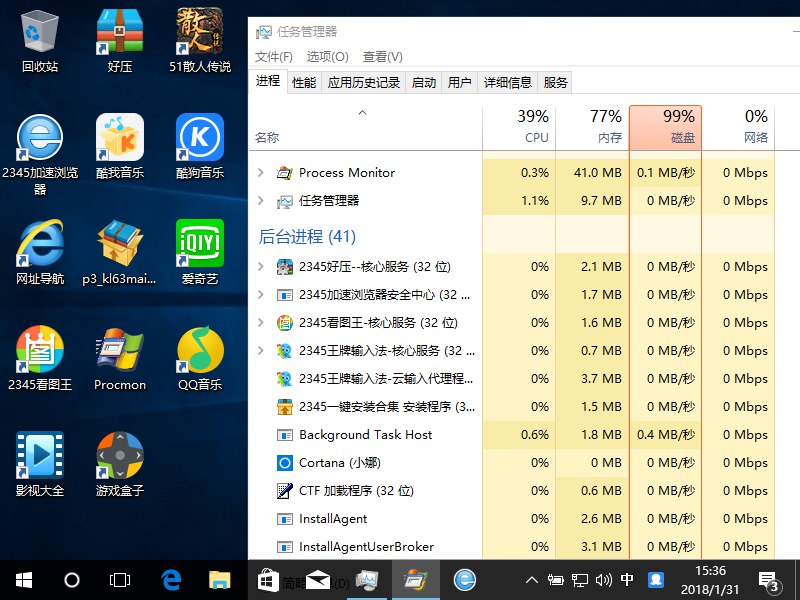Launch 酷我音乐 desktop shortcut
The width and height of the screenshot is (800, 600).
pyautogui.click(x=120, y=147)
